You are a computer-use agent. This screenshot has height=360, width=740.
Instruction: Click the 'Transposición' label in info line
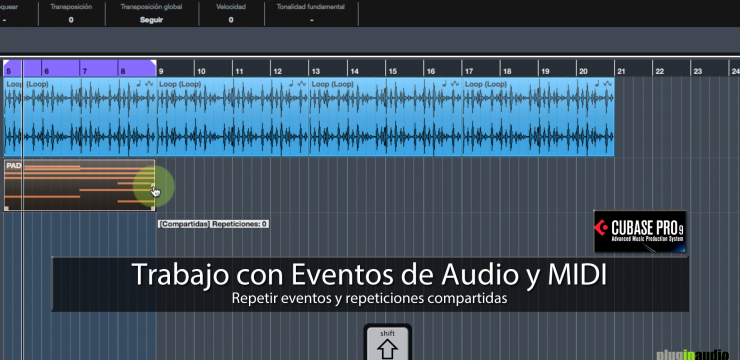71,7
